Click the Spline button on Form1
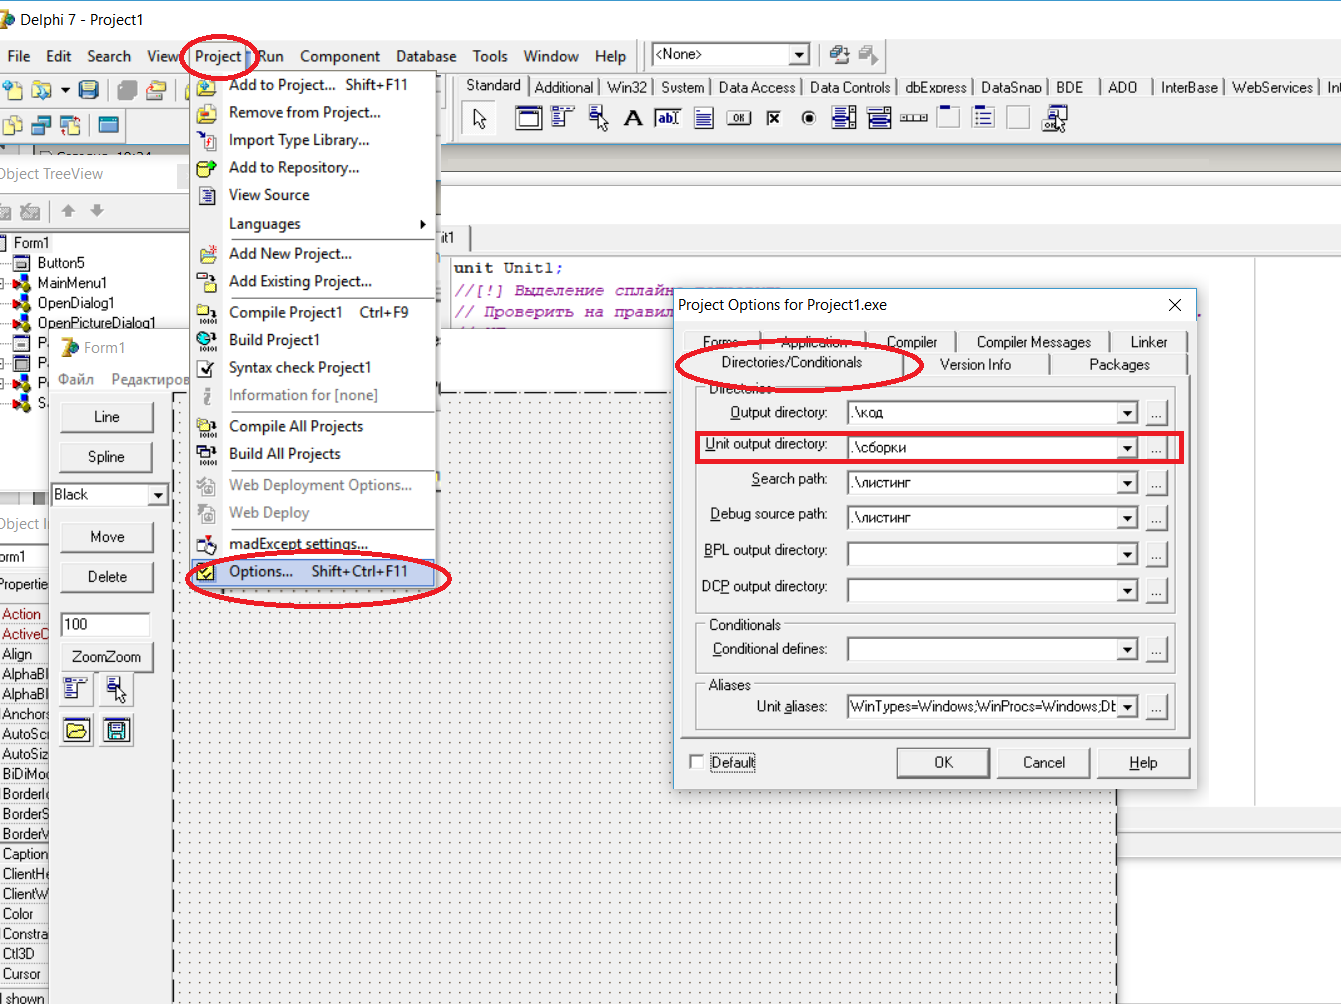Screen dimensions: 1341x1004 point(106,457)
